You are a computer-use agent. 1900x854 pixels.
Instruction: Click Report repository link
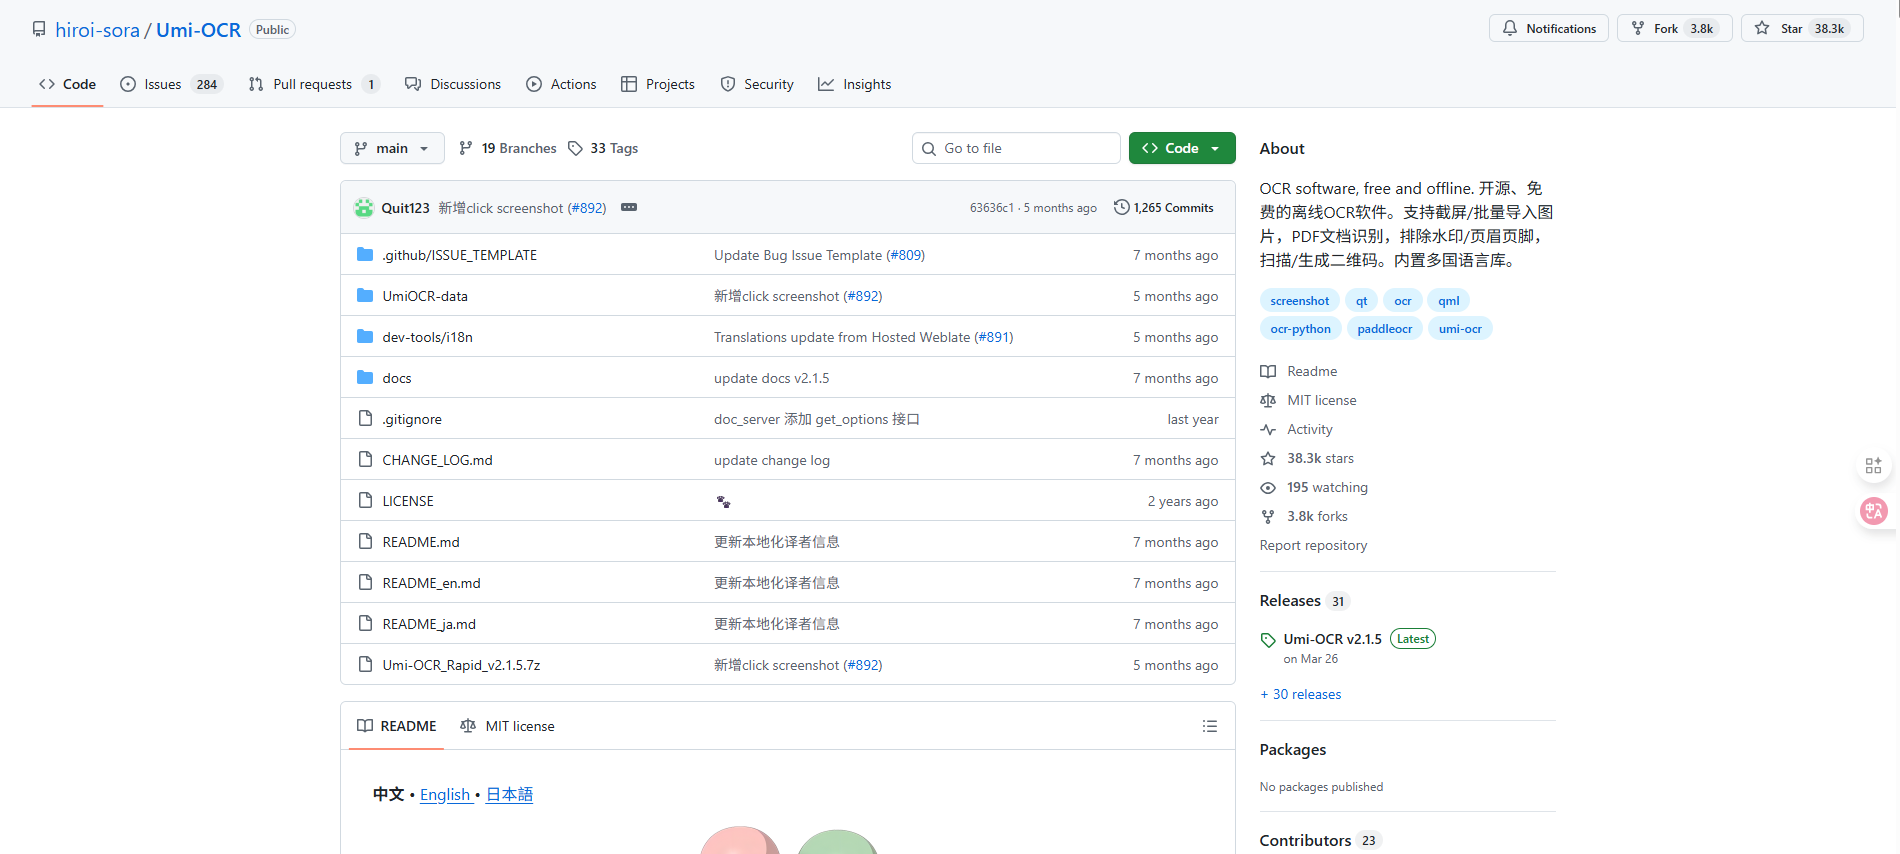1313,545
